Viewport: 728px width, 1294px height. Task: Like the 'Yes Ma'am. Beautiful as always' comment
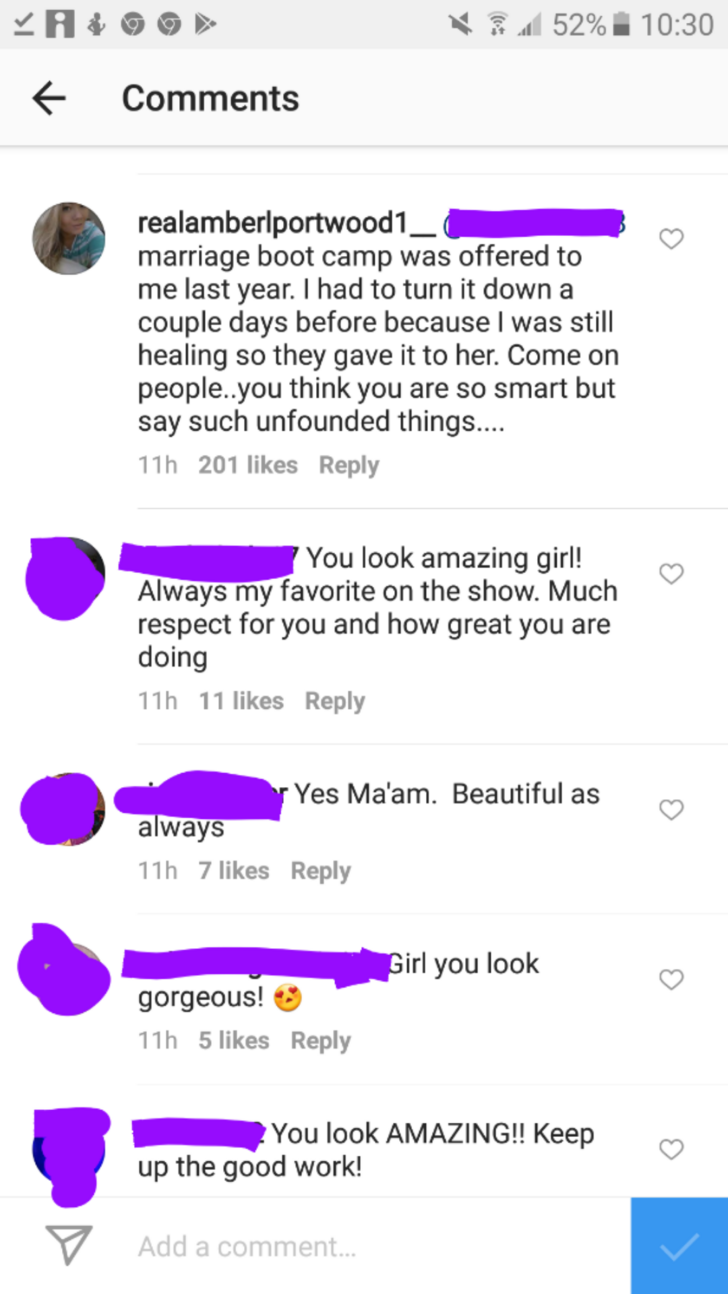[x=671, y=810]
